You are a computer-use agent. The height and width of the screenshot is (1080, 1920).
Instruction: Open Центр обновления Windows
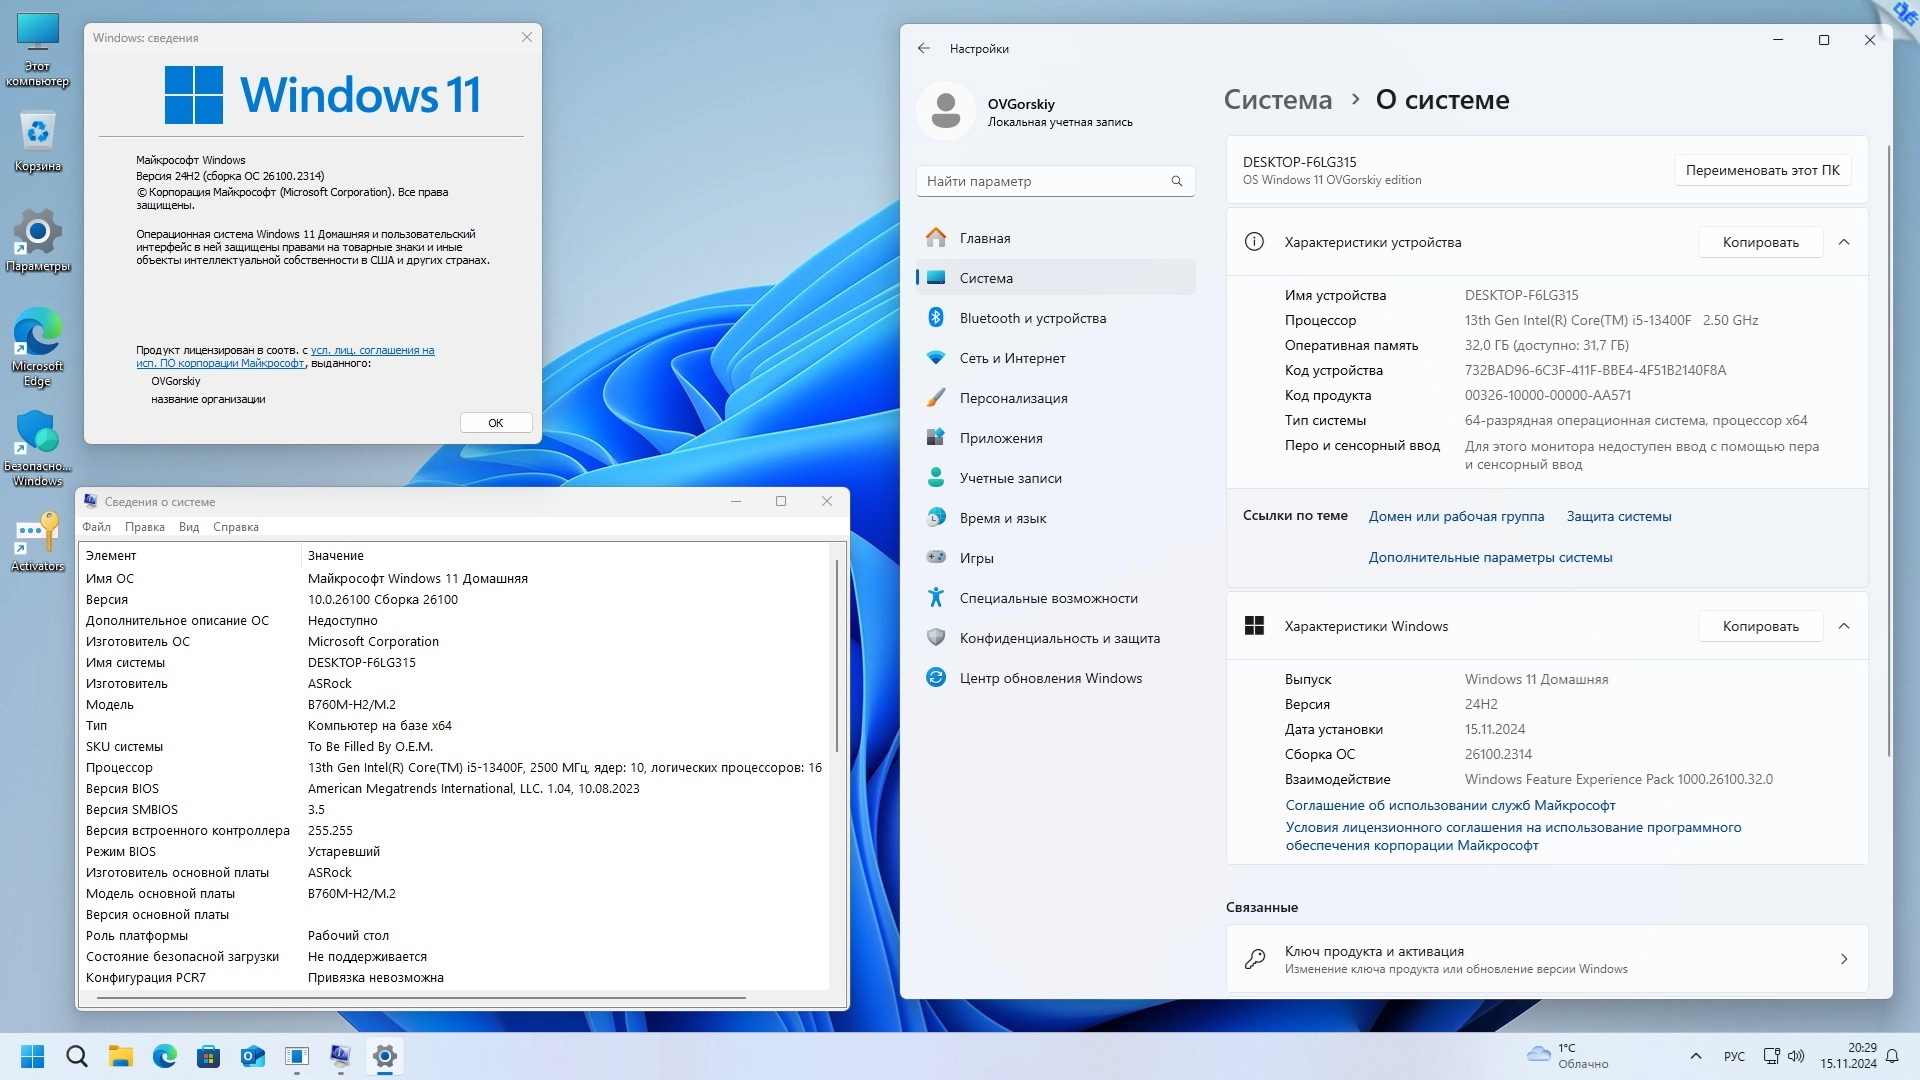tap(1050, 678)
